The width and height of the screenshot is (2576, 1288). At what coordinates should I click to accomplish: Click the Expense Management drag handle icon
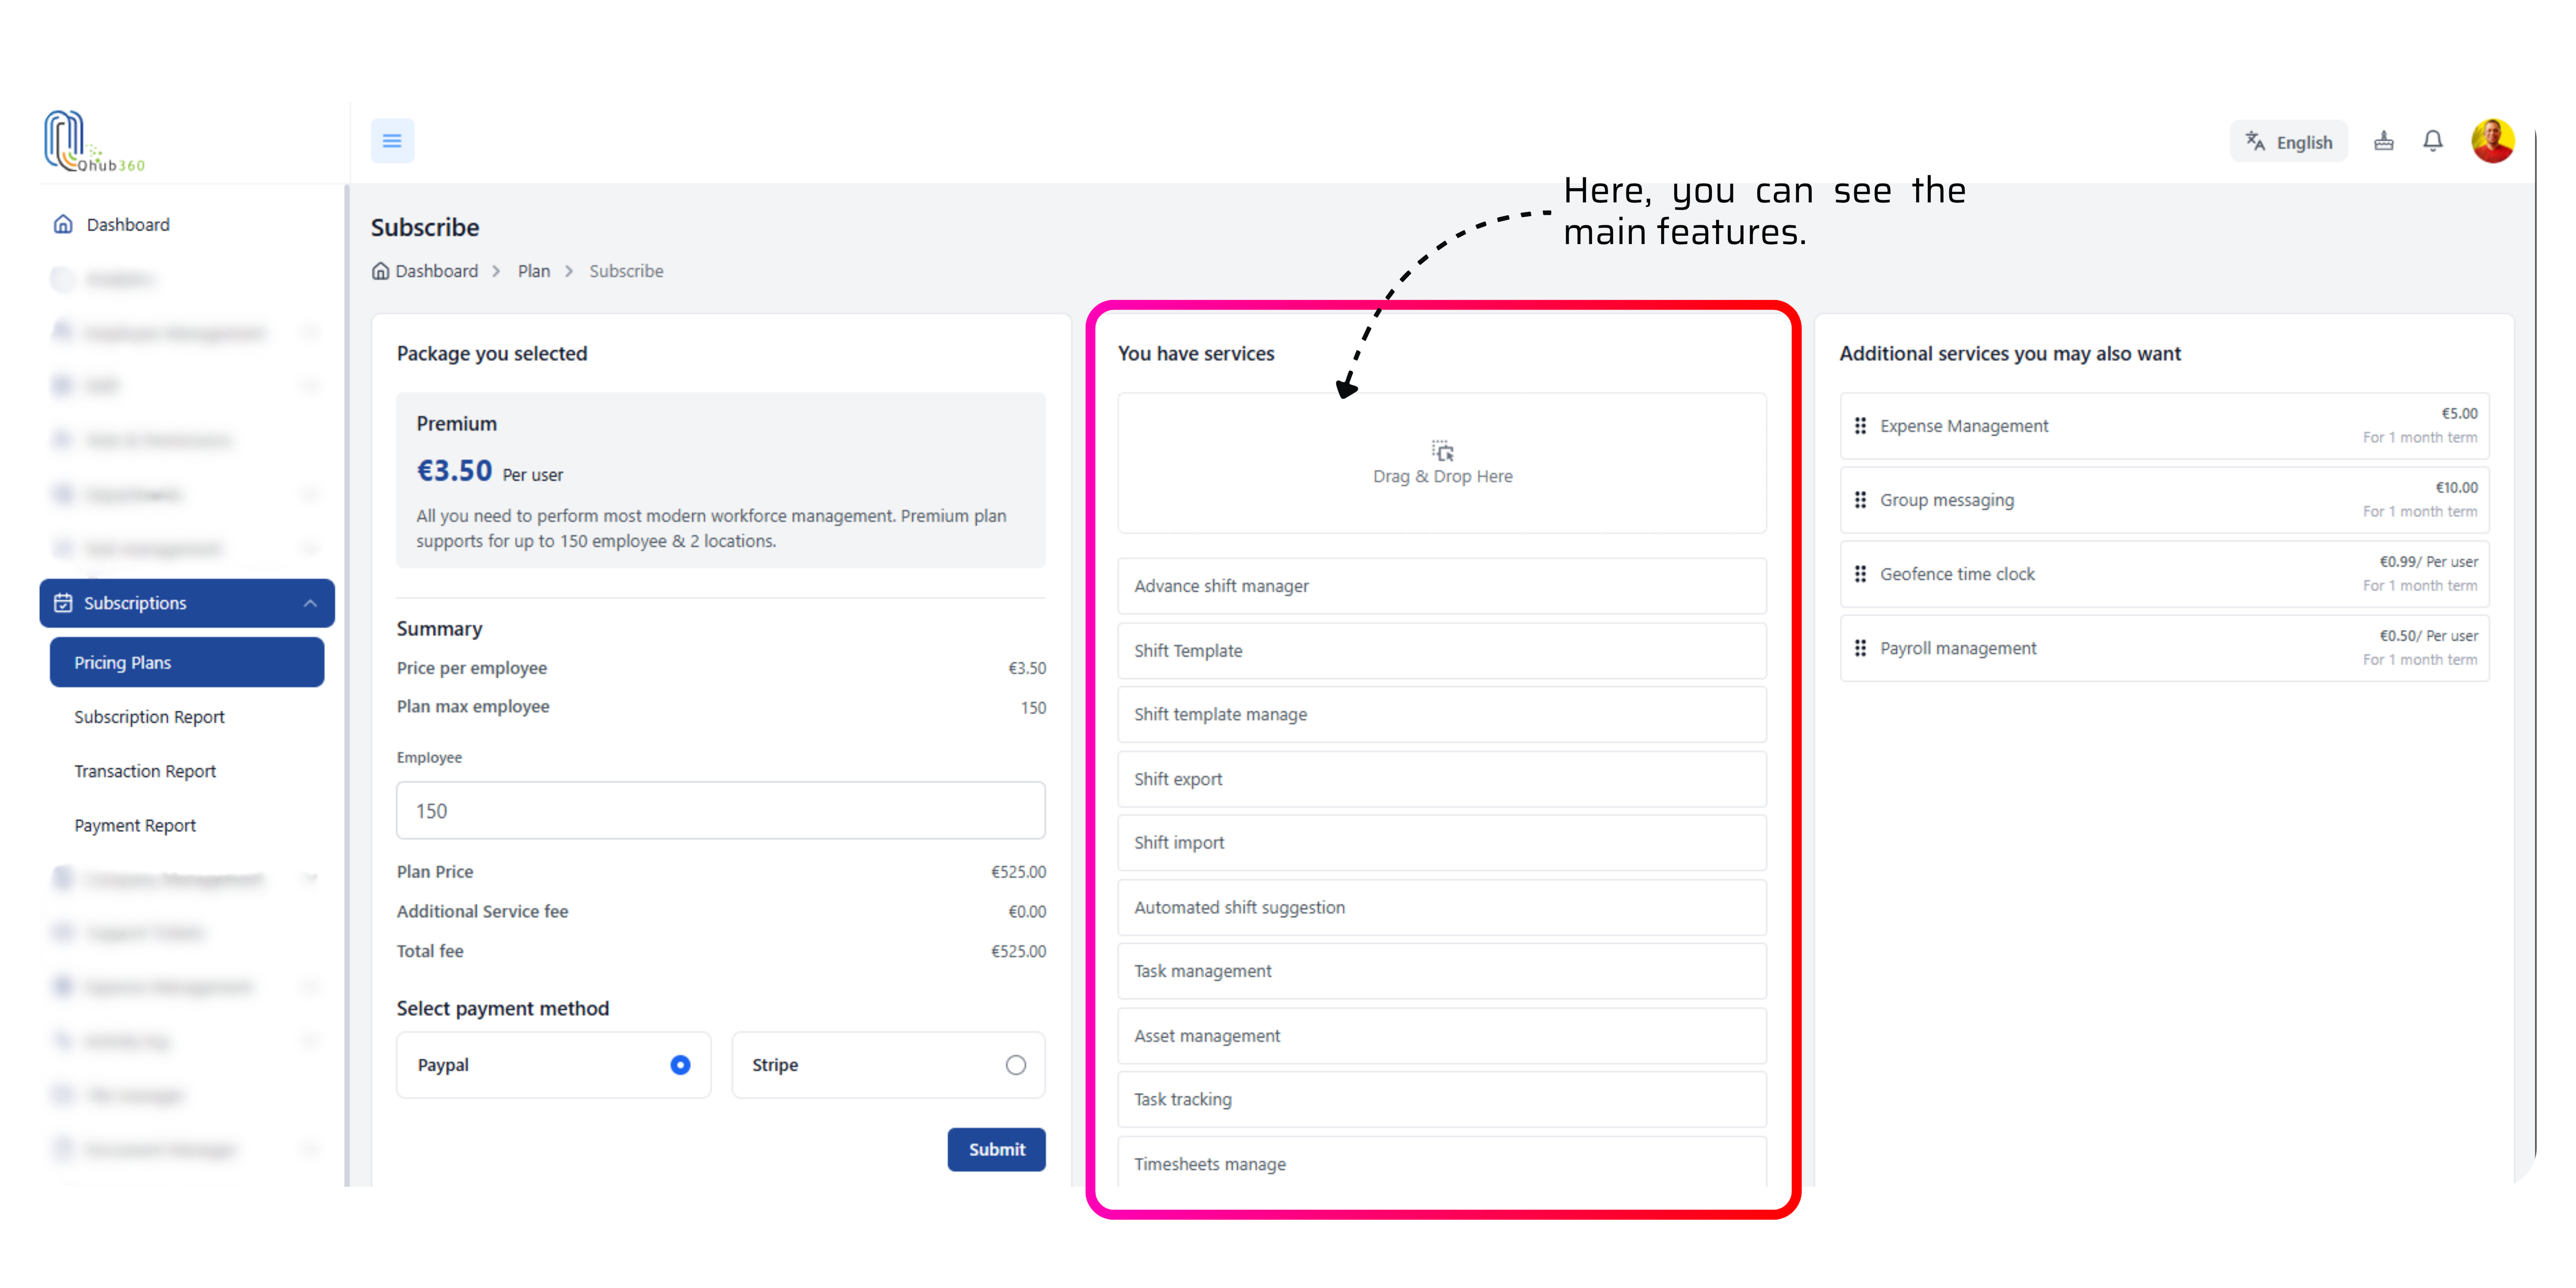click(x=1860, y=426)
